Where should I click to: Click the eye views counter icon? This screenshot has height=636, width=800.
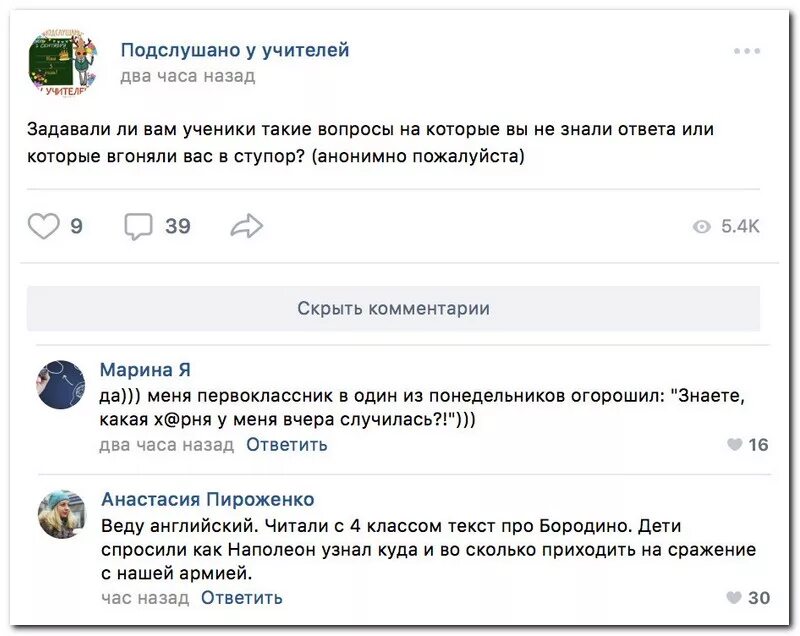click(702, 227)
